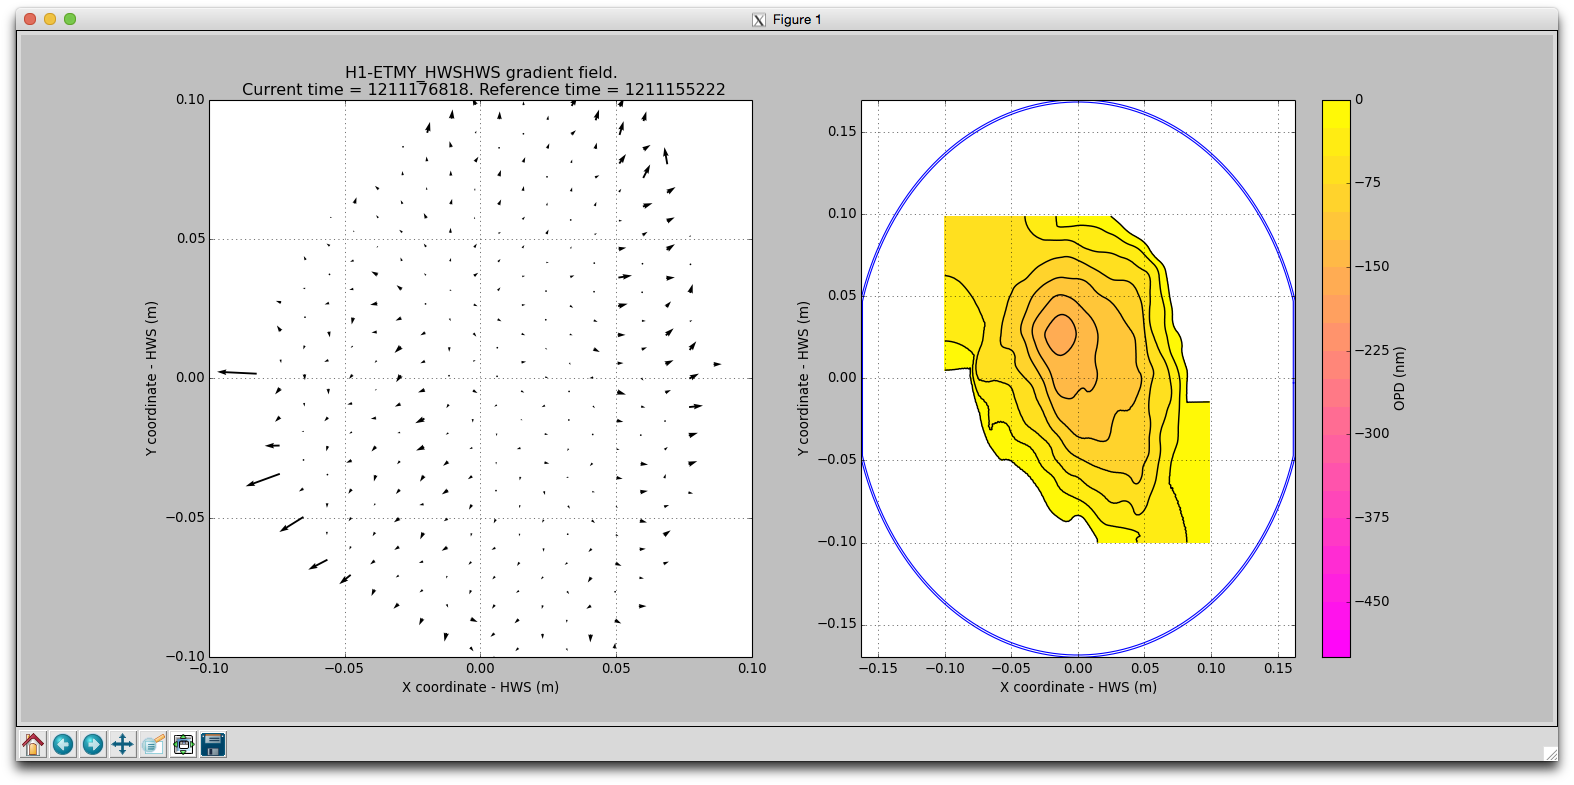Screen dimensions: 1574x785
Task: Save the figure with floppy disk icon
Action: coord(213,744)
